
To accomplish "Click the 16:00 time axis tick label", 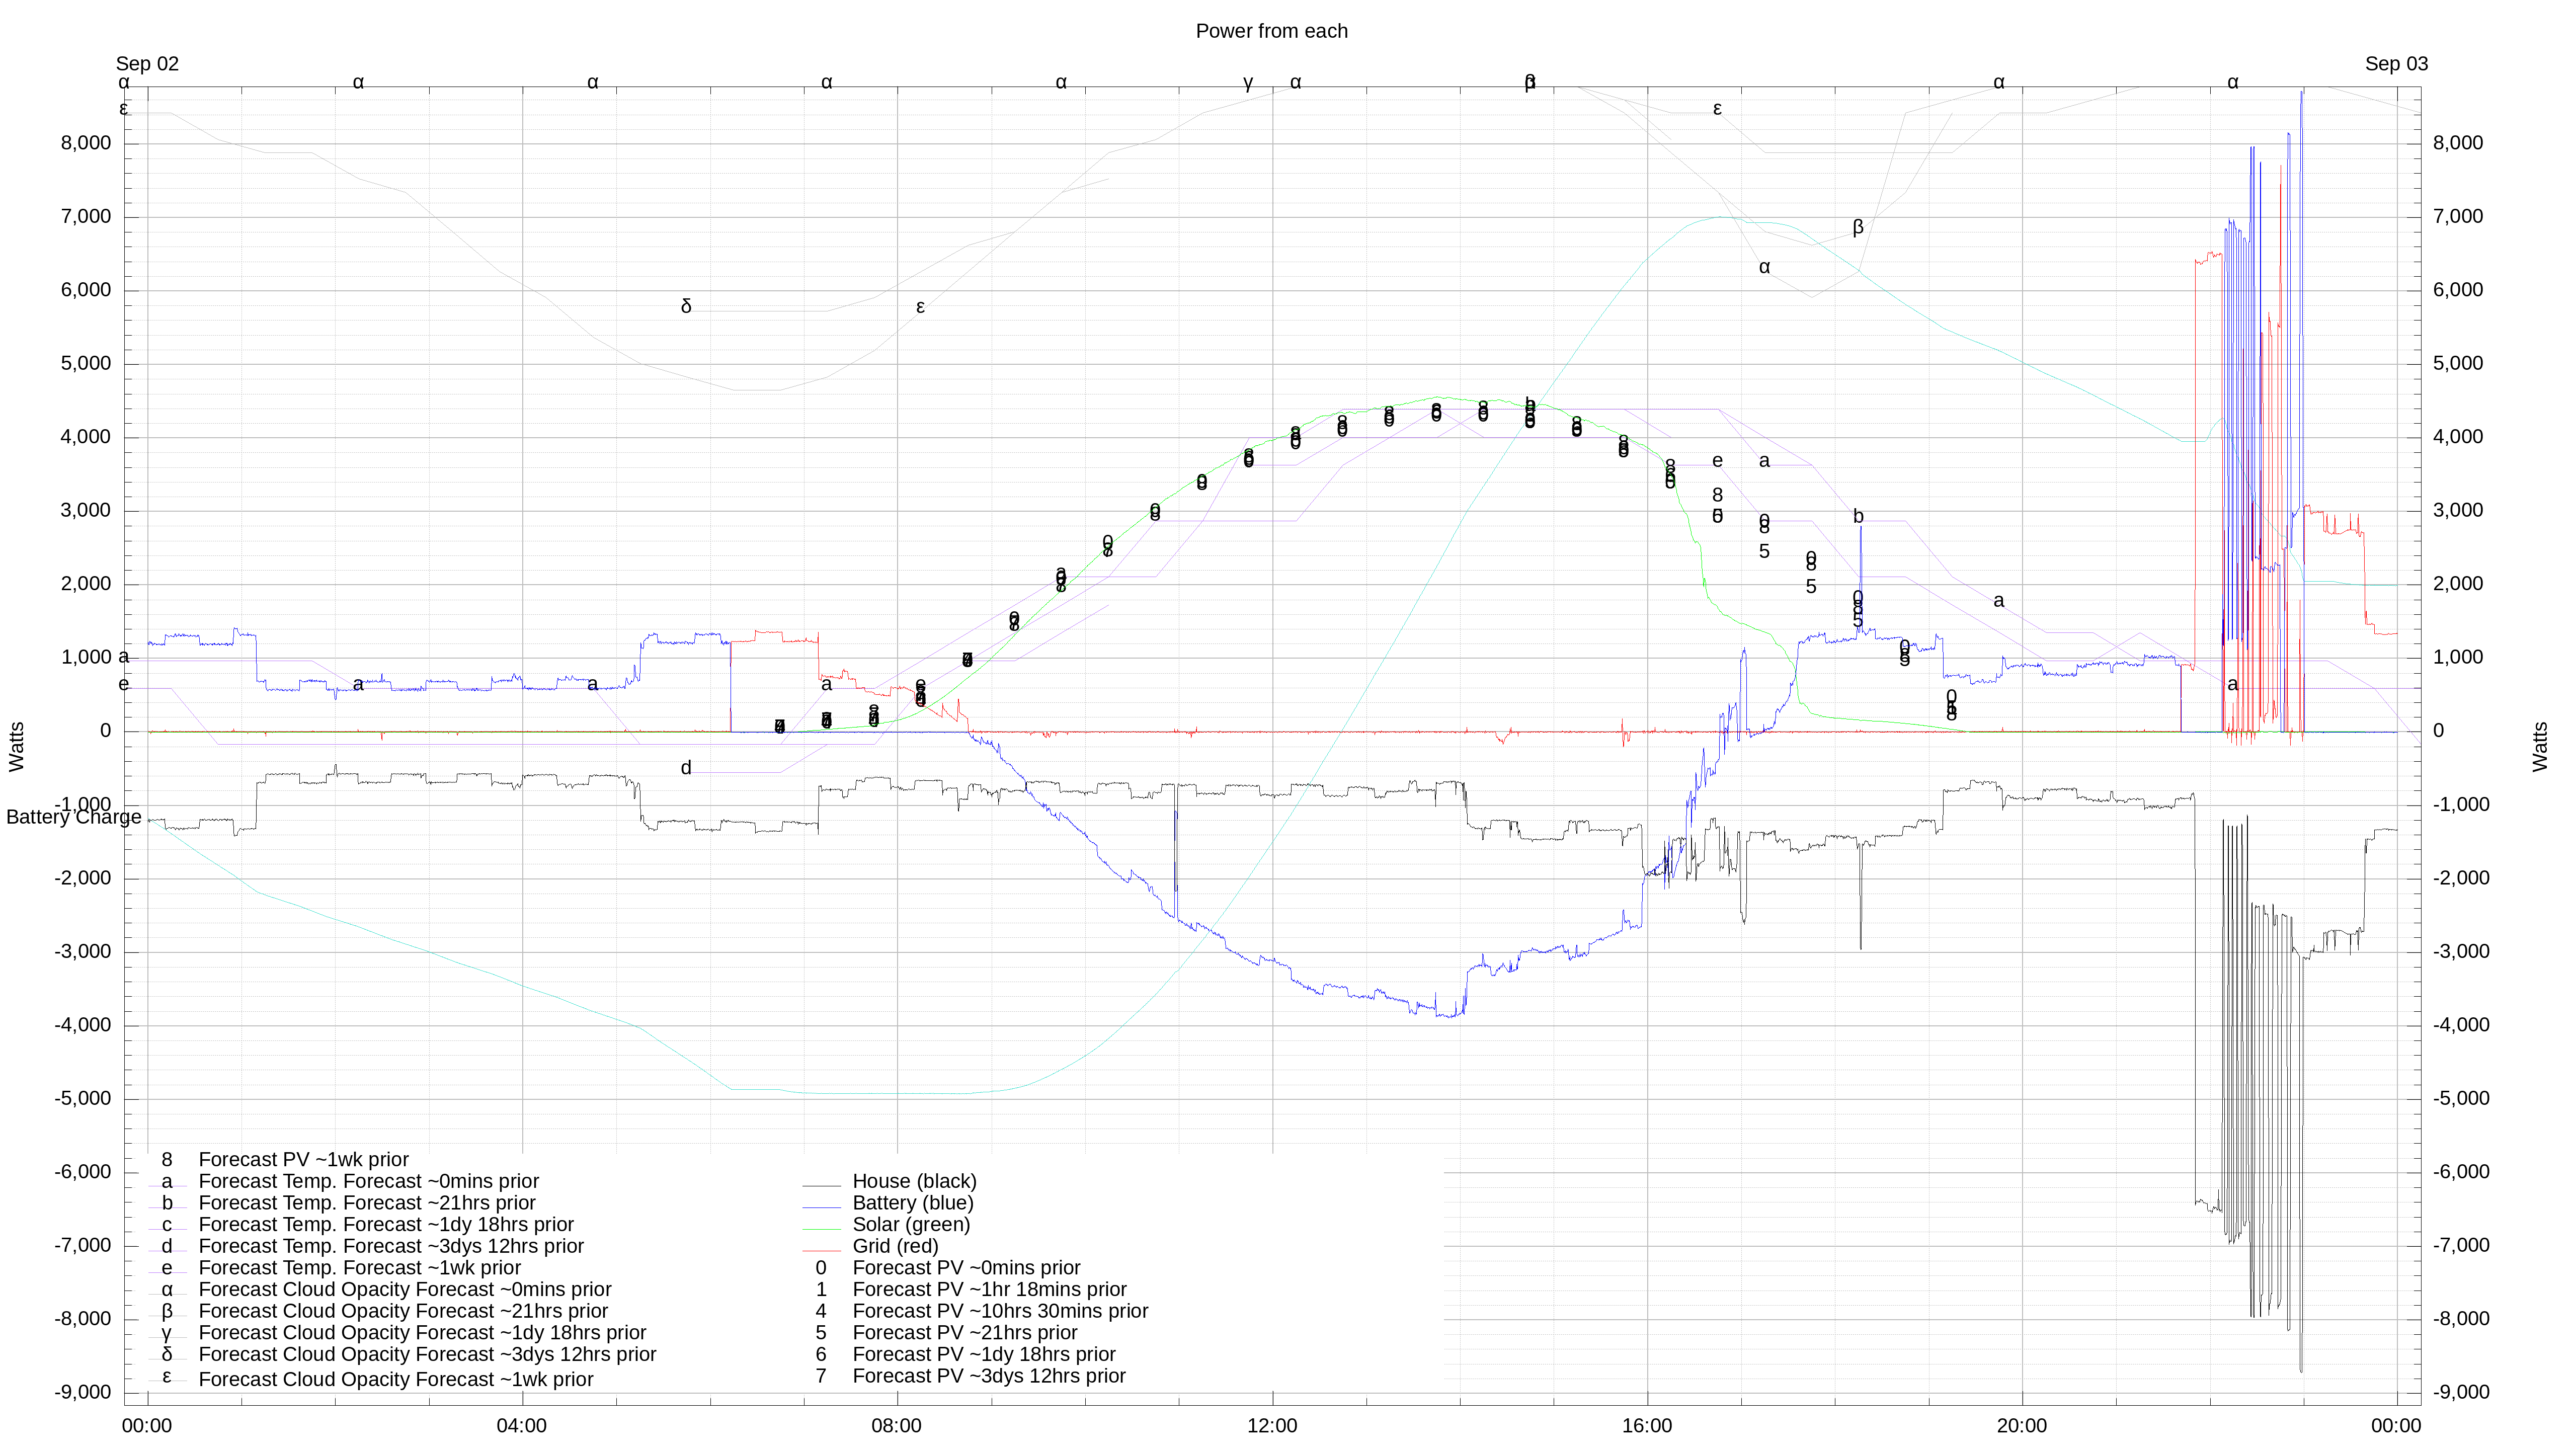I will click(1647, 1426).
